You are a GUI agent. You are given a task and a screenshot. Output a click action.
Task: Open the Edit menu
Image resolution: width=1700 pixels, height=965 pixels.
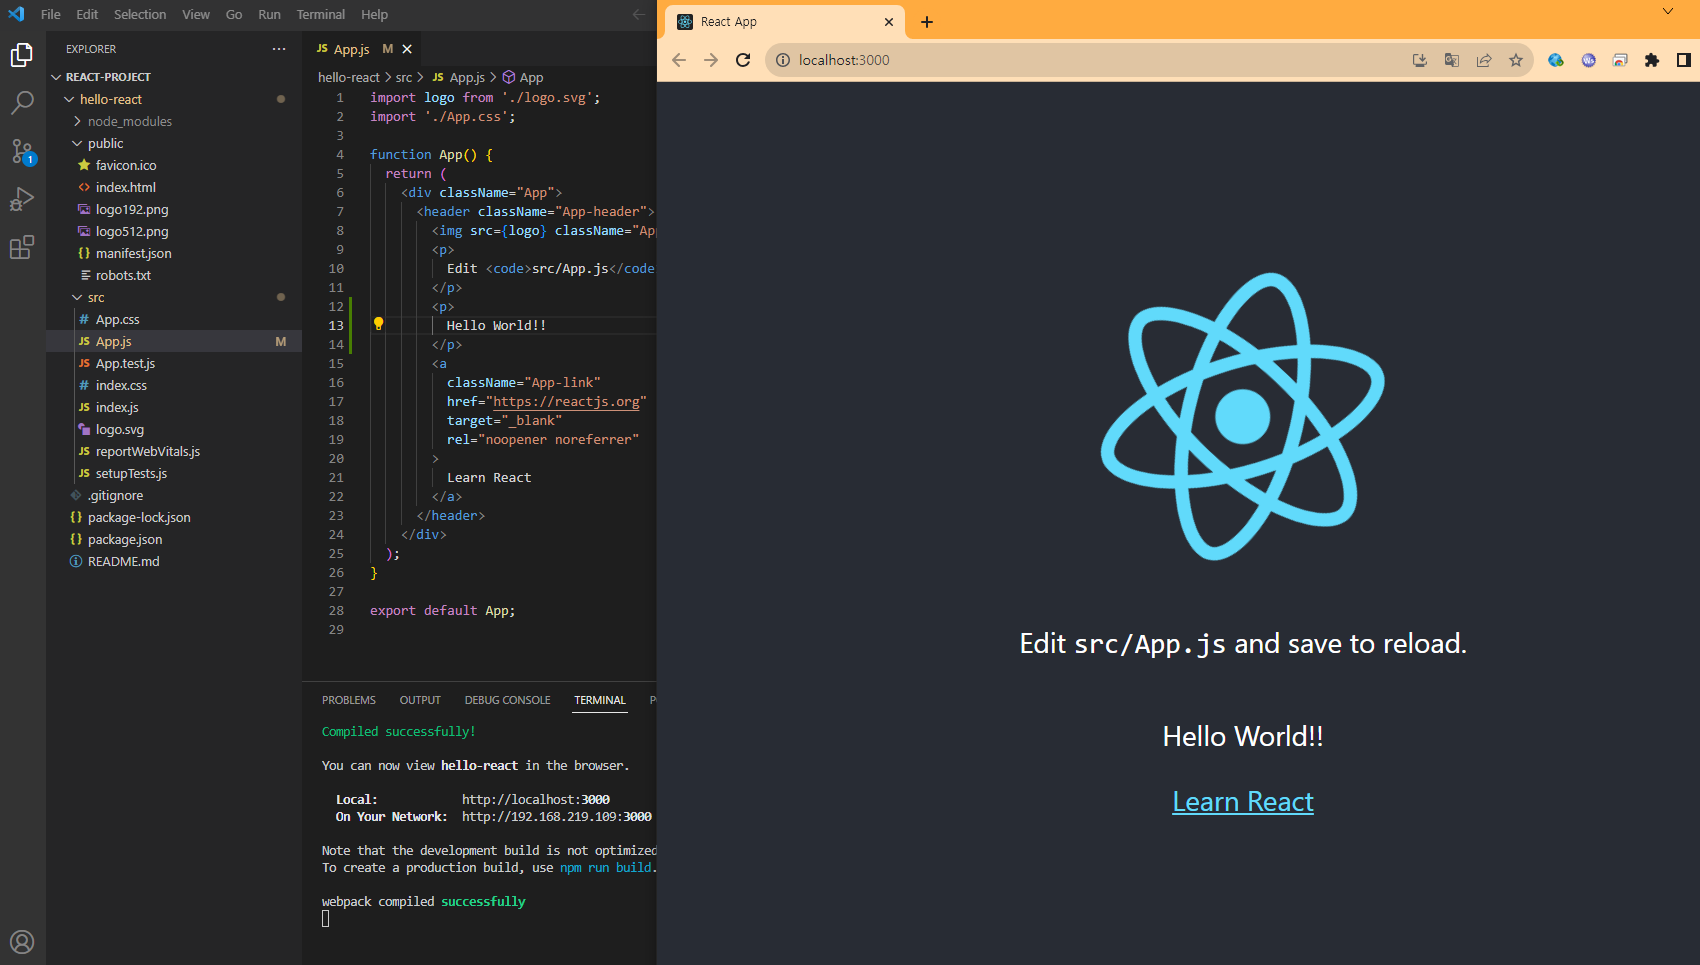point(87,14)
